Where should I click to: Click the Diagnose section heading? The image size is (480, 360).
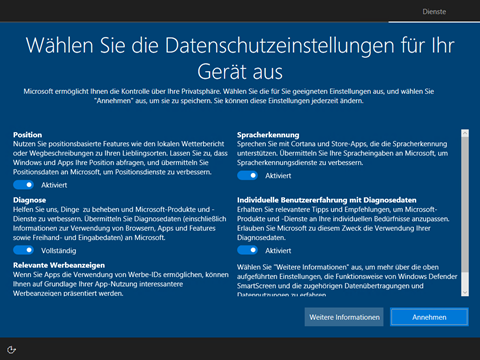(29, 200)
